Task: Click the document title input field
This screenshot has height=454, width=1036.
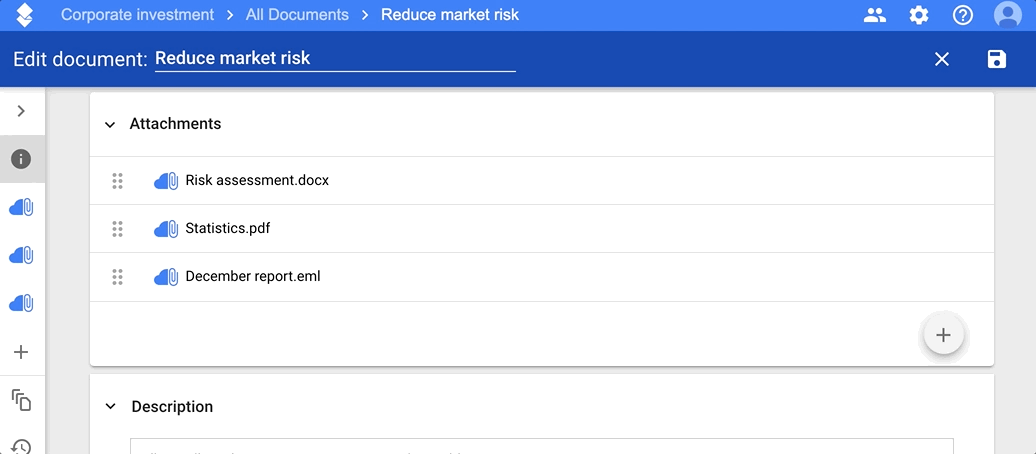Action: click(335, 59)
